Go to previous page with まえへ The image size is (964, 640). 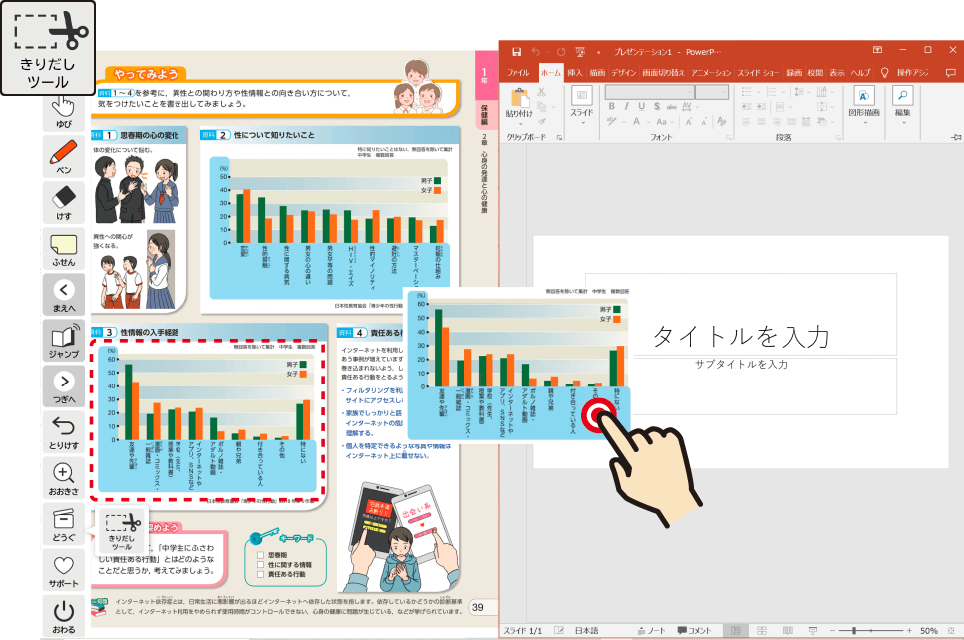[x=64, y=295]
